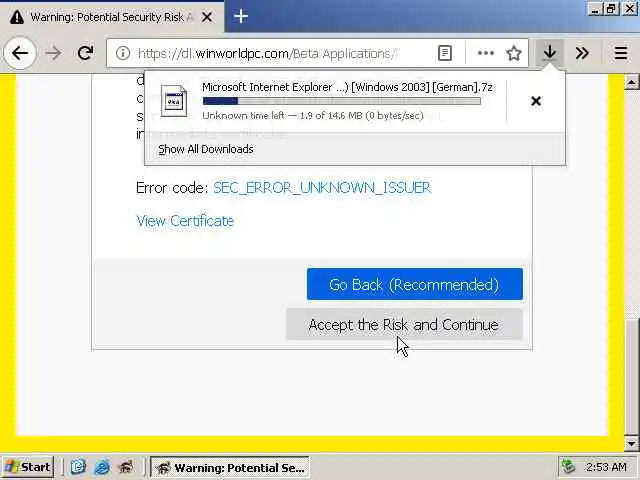Expand more tools overflow chevron
The height and width of the screenshot is (480, 640).
click(582, 53)
